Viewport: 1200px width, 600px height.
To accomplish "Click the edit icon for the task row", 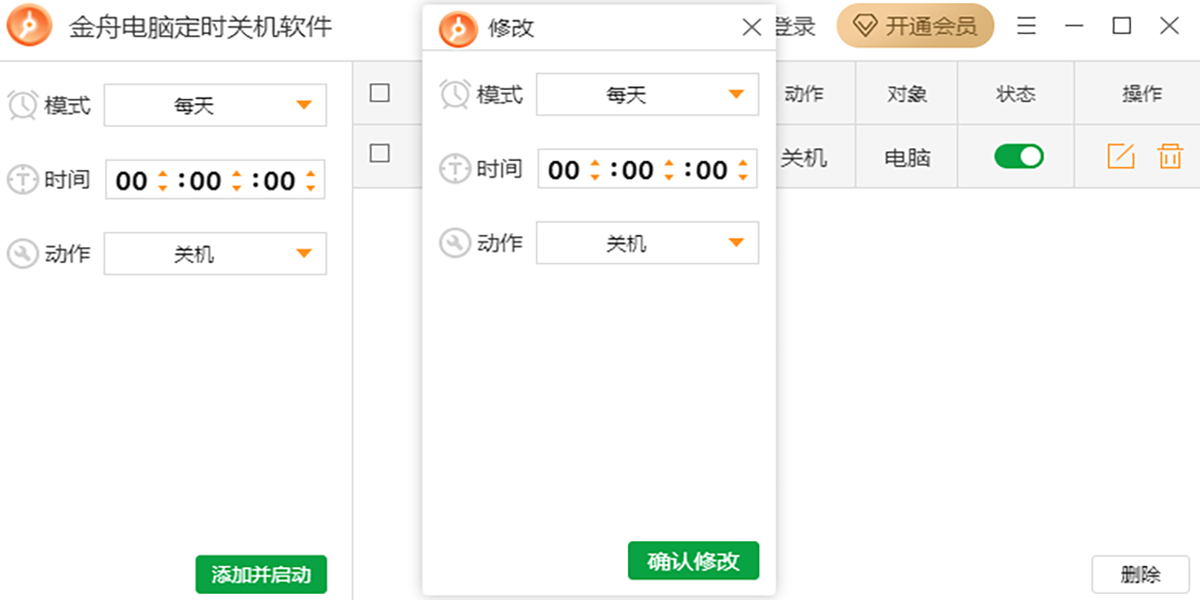I will [1120, 156].
